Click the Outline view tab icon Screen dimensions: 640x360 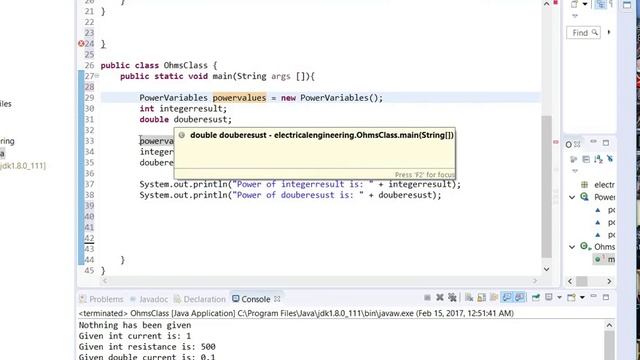click(x=569, y=144)
